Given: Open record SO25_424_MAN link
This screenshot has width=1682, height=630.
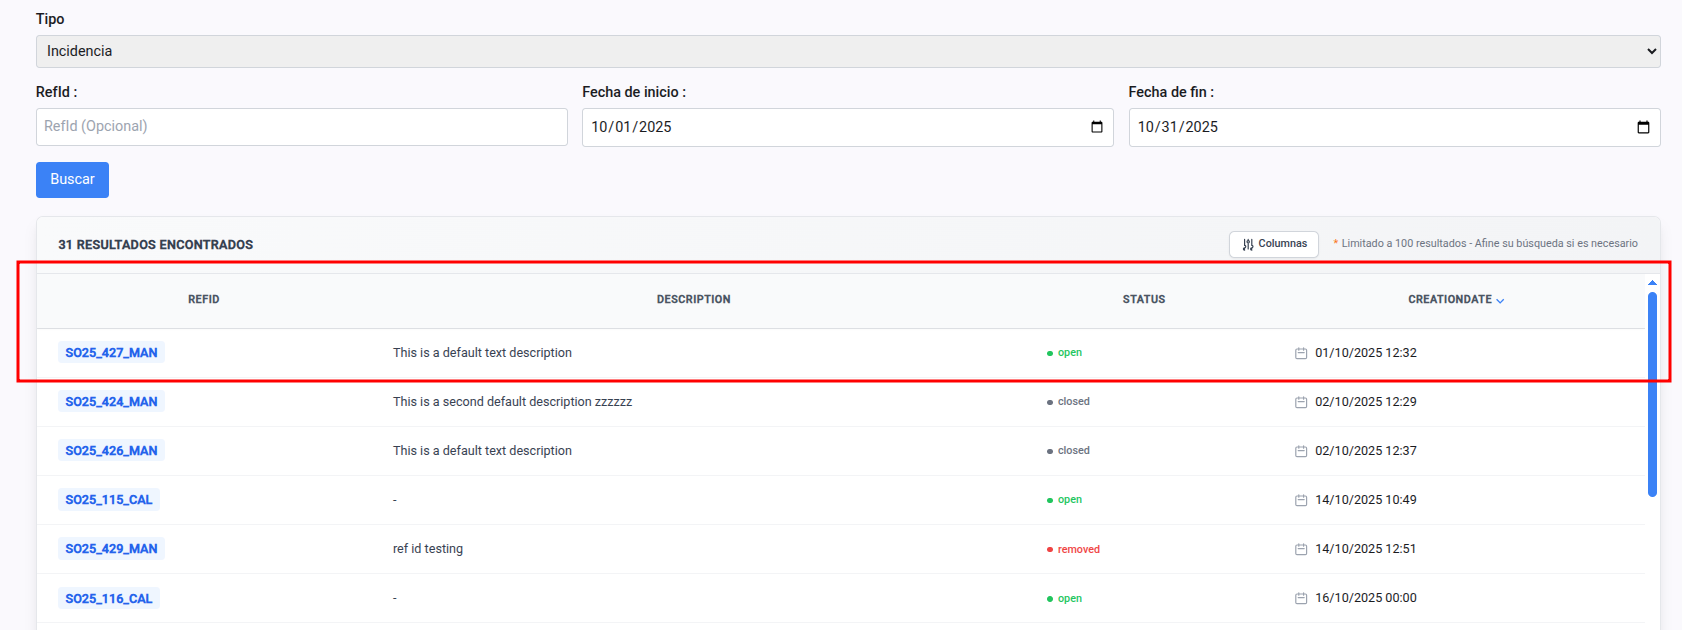Looking at the screenshot, I should (111, 402).
